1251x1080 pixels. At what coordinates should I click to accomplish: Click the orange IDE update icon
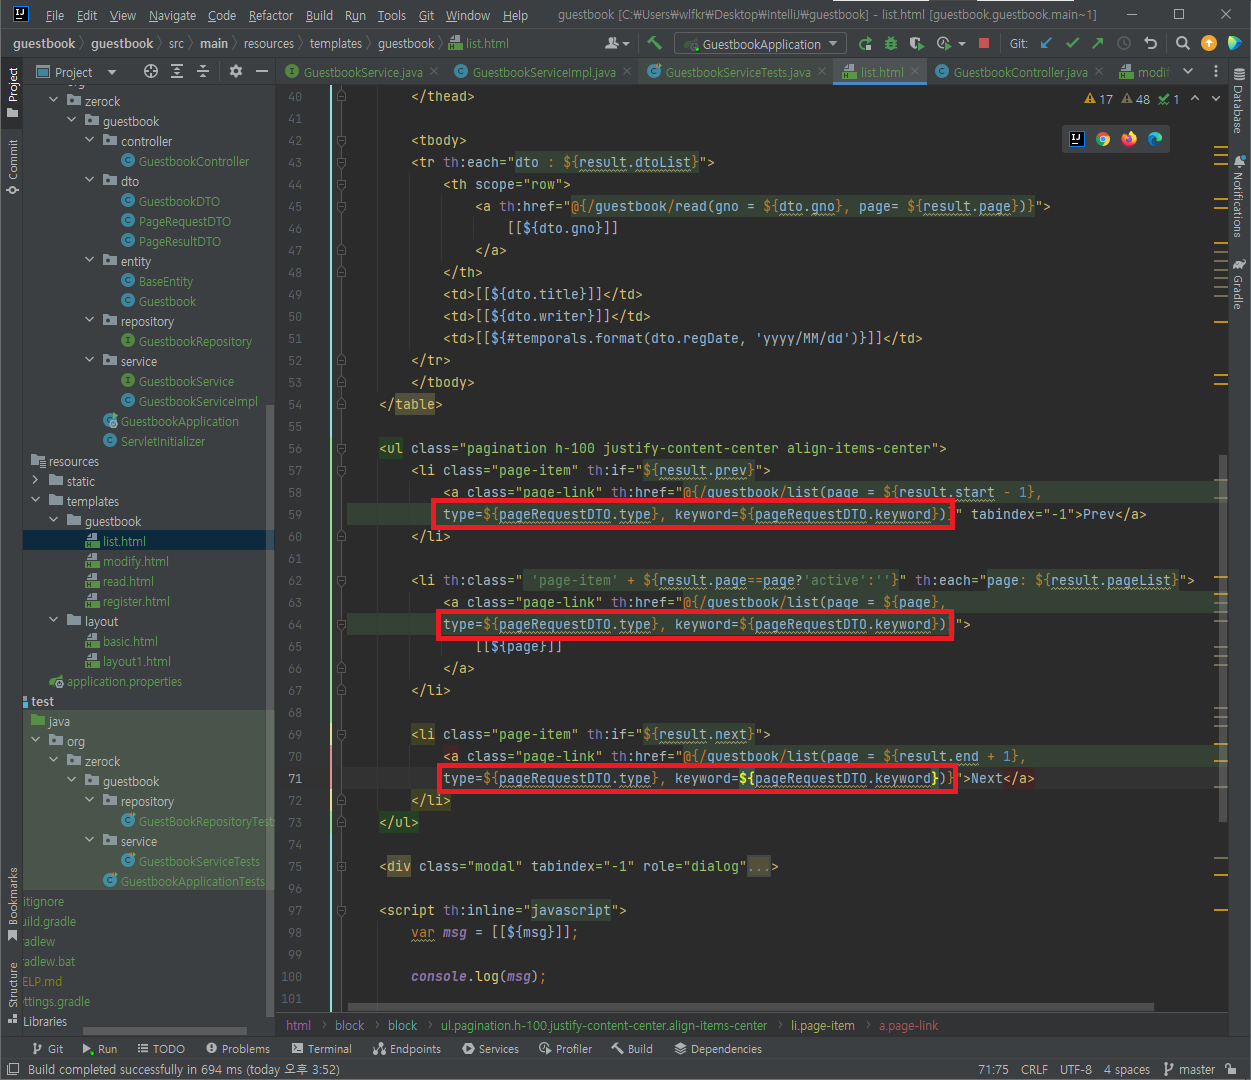coord(1209,43)
